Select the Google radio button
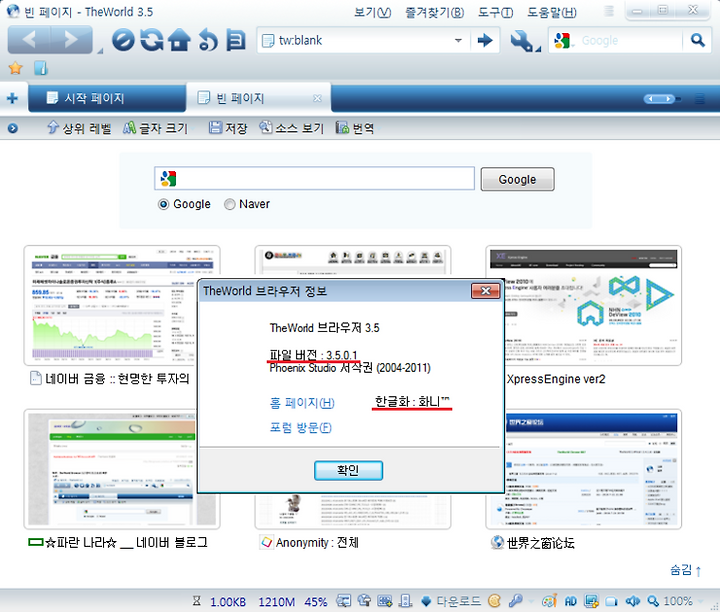Image resolution: width=720 pixels, height=612 pixels. [x=163, y=204]
